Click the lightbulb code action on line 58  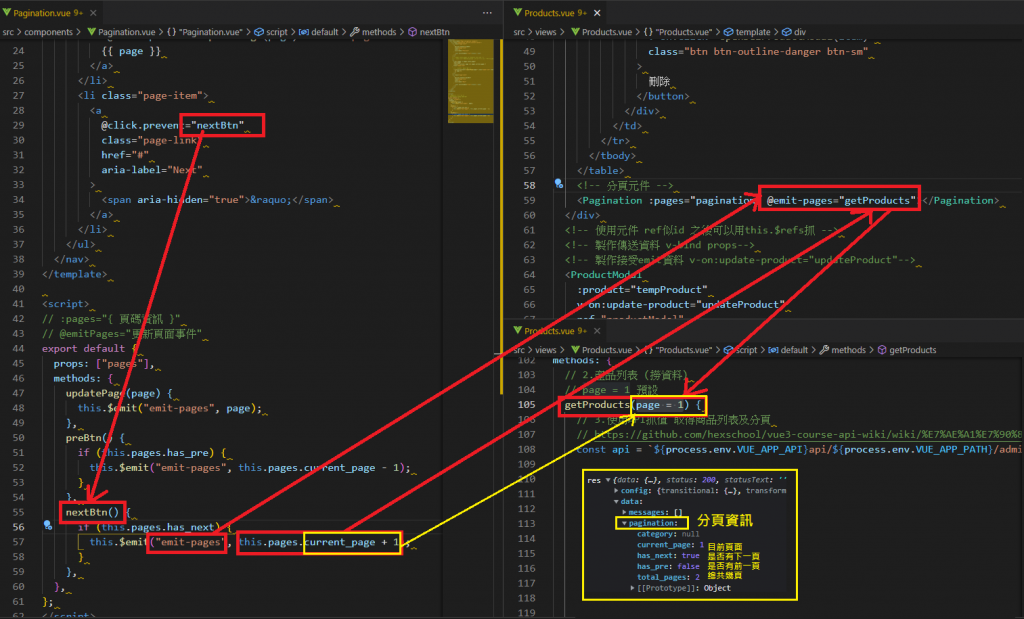click(559, 183)
